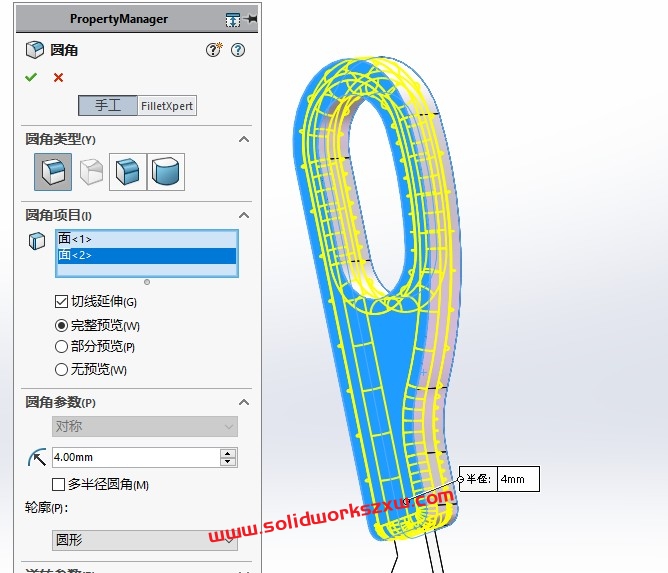Select the 无预览 no preview option
Viewport: 668px width, 573px height.
62,370
